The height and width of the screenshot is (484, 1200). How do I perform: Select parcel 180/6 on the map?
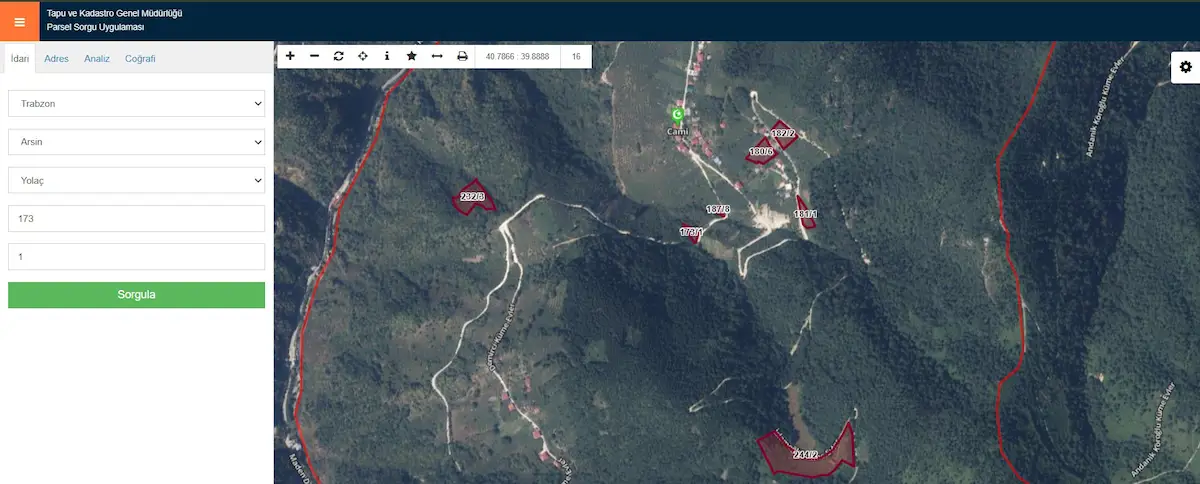coord(761,153)
